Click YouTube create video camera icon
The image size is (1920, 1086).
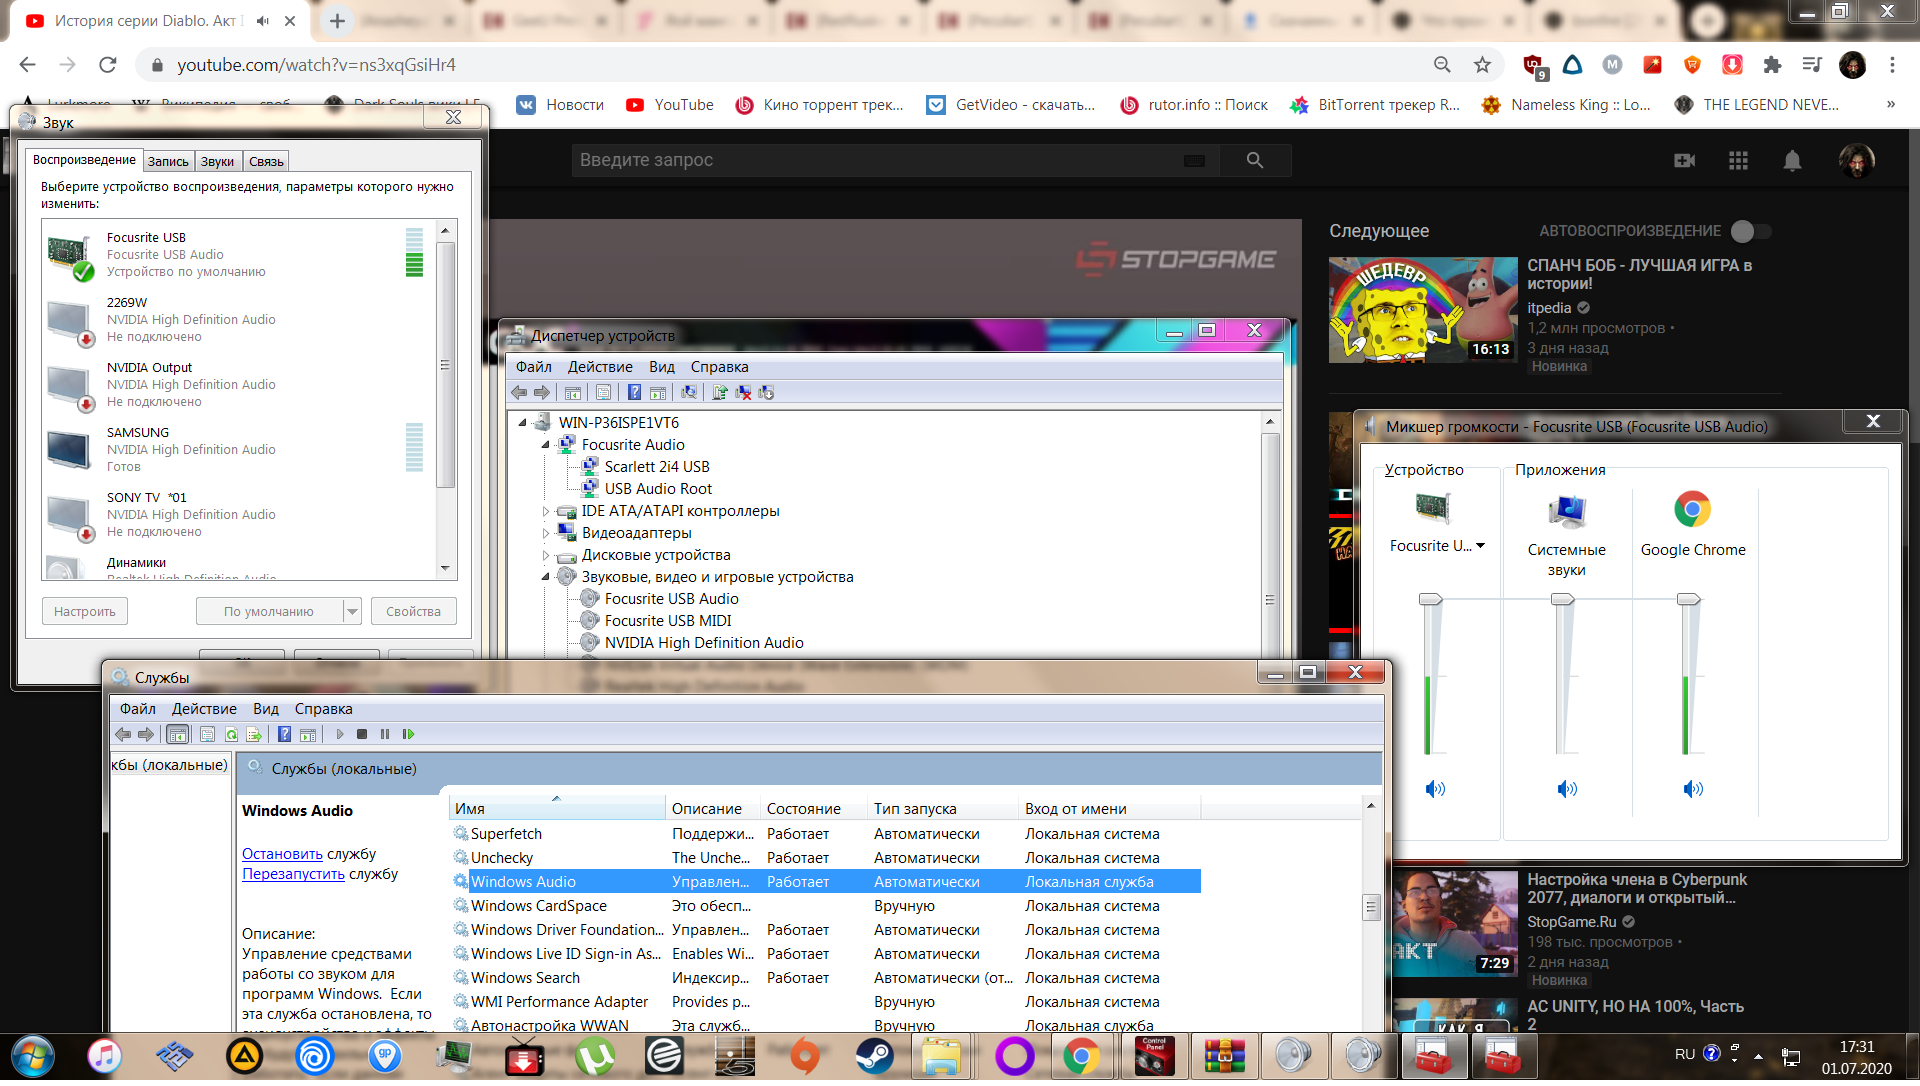(x=1685, y=160)
